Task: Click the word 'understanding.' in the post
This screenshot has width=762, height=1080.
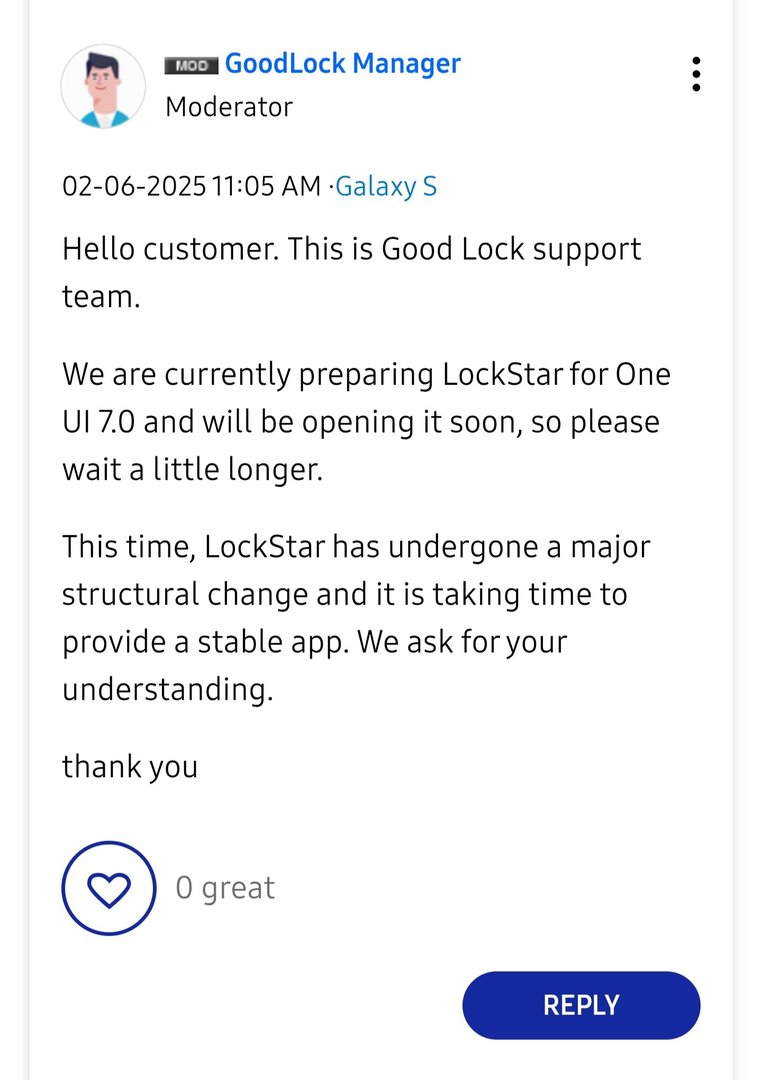Action: (167, 690)
